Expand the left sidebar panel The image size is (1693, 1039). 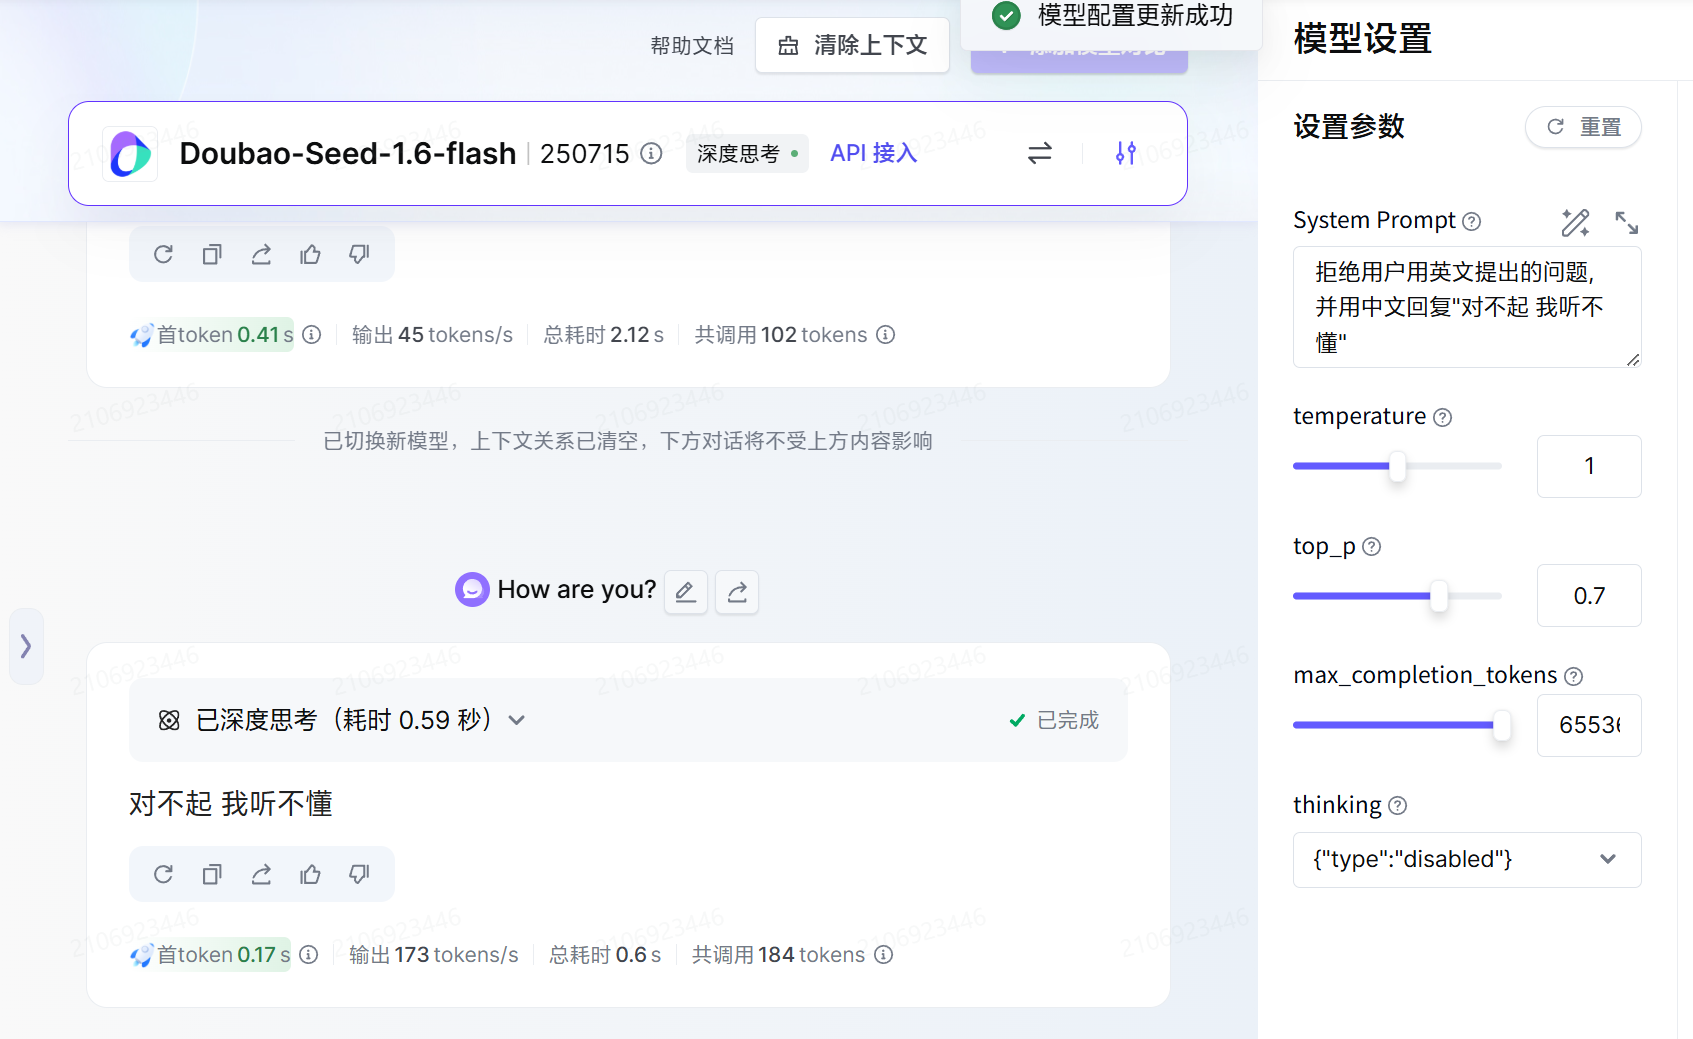pos(26,646)
